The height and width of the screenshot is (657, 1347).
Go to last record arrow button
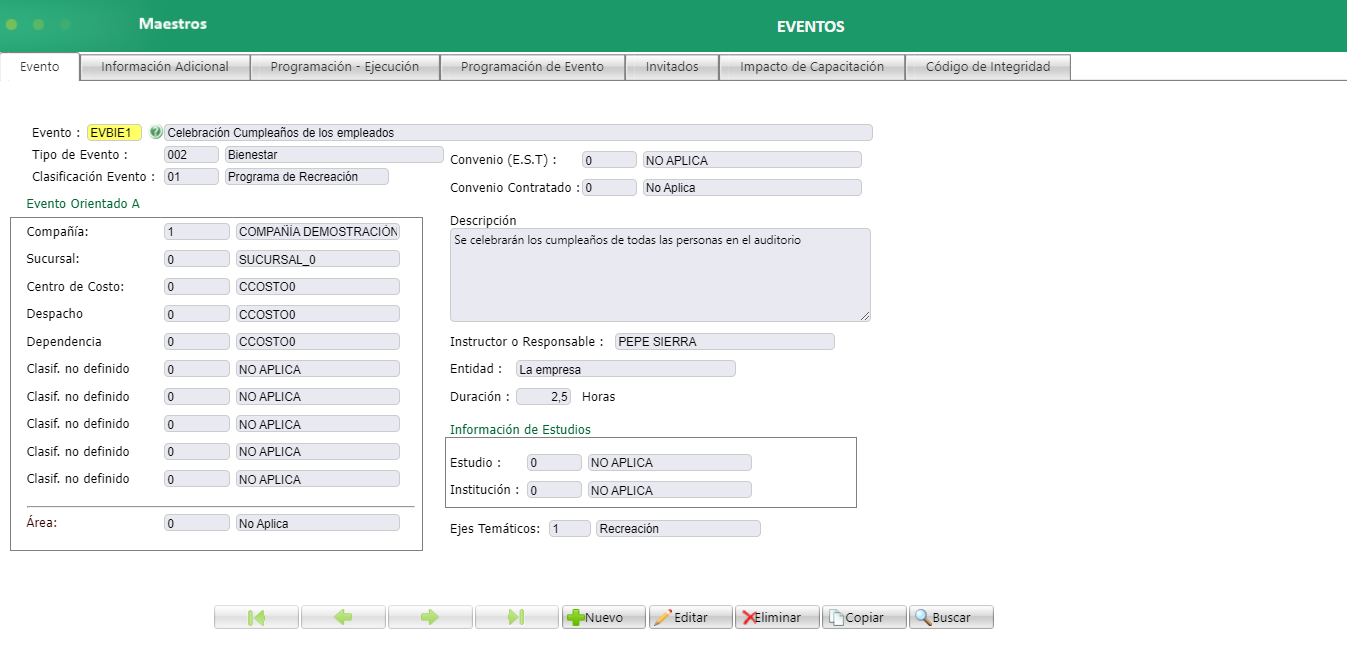click(x=517, y=617)
